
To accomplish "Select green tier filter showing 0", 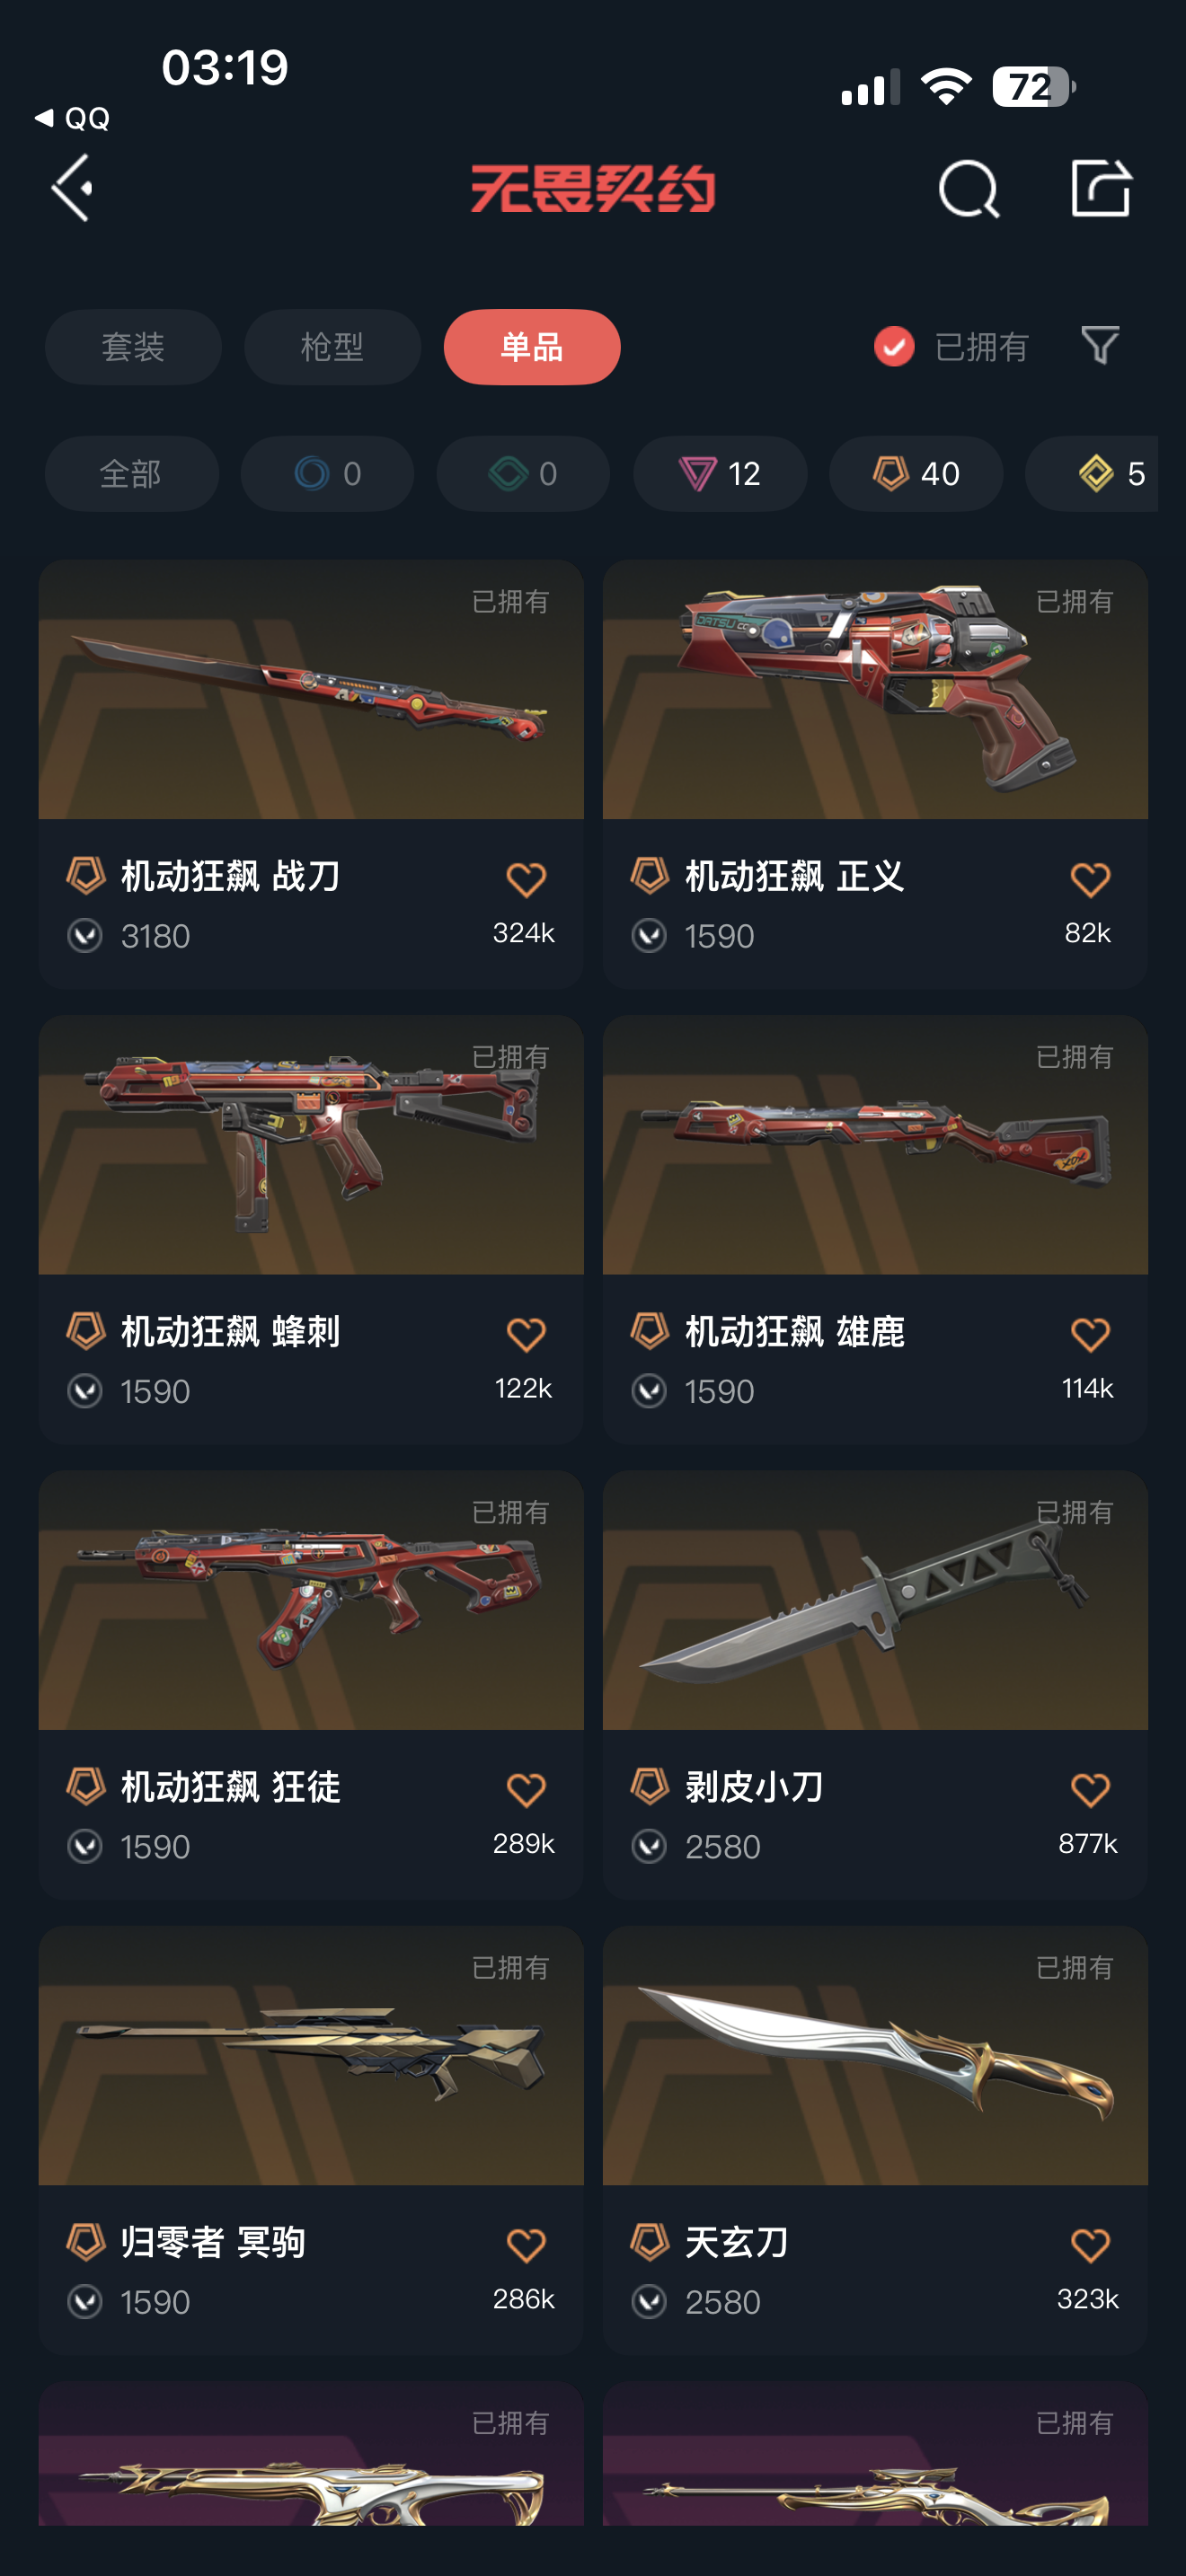I will click(523, 473).
